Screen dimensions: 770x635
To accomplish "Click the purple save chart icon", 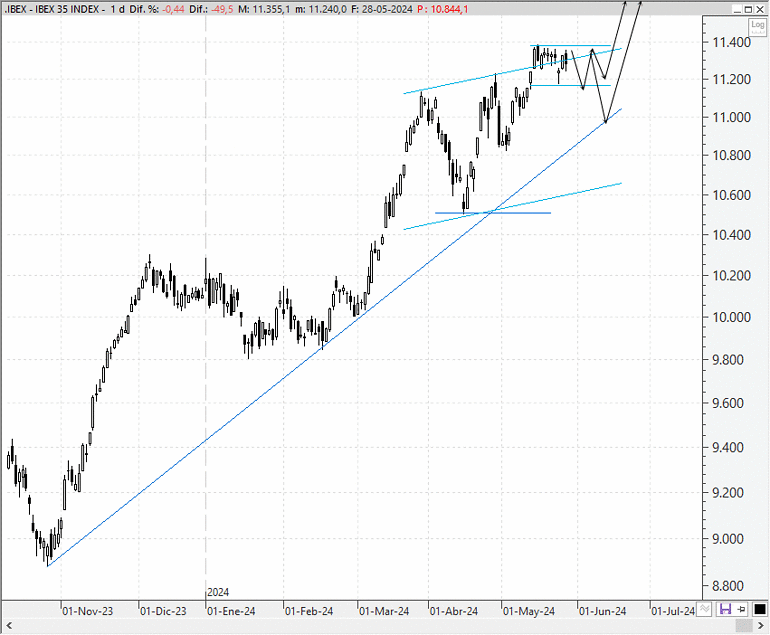I will pyautogui.click(x=725, y=609).
